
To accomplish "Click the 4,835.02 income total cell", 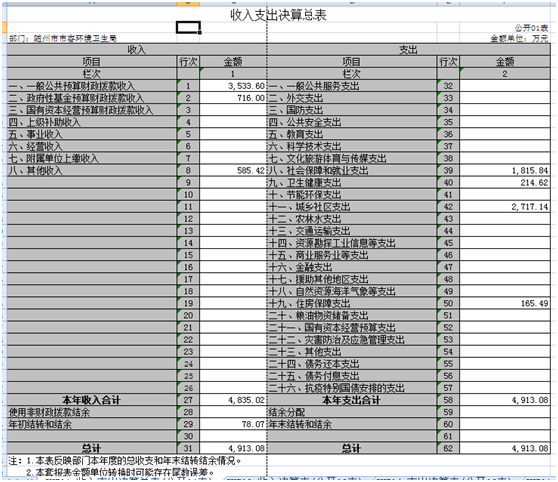I will (x=233, y=400).
